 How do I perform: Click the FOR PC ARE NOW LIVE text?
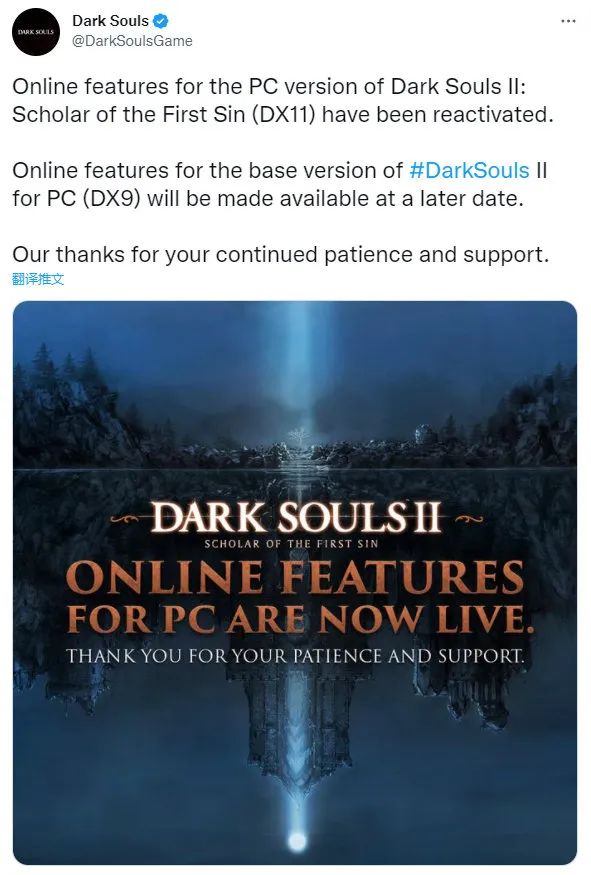click(x=300, y=619)
